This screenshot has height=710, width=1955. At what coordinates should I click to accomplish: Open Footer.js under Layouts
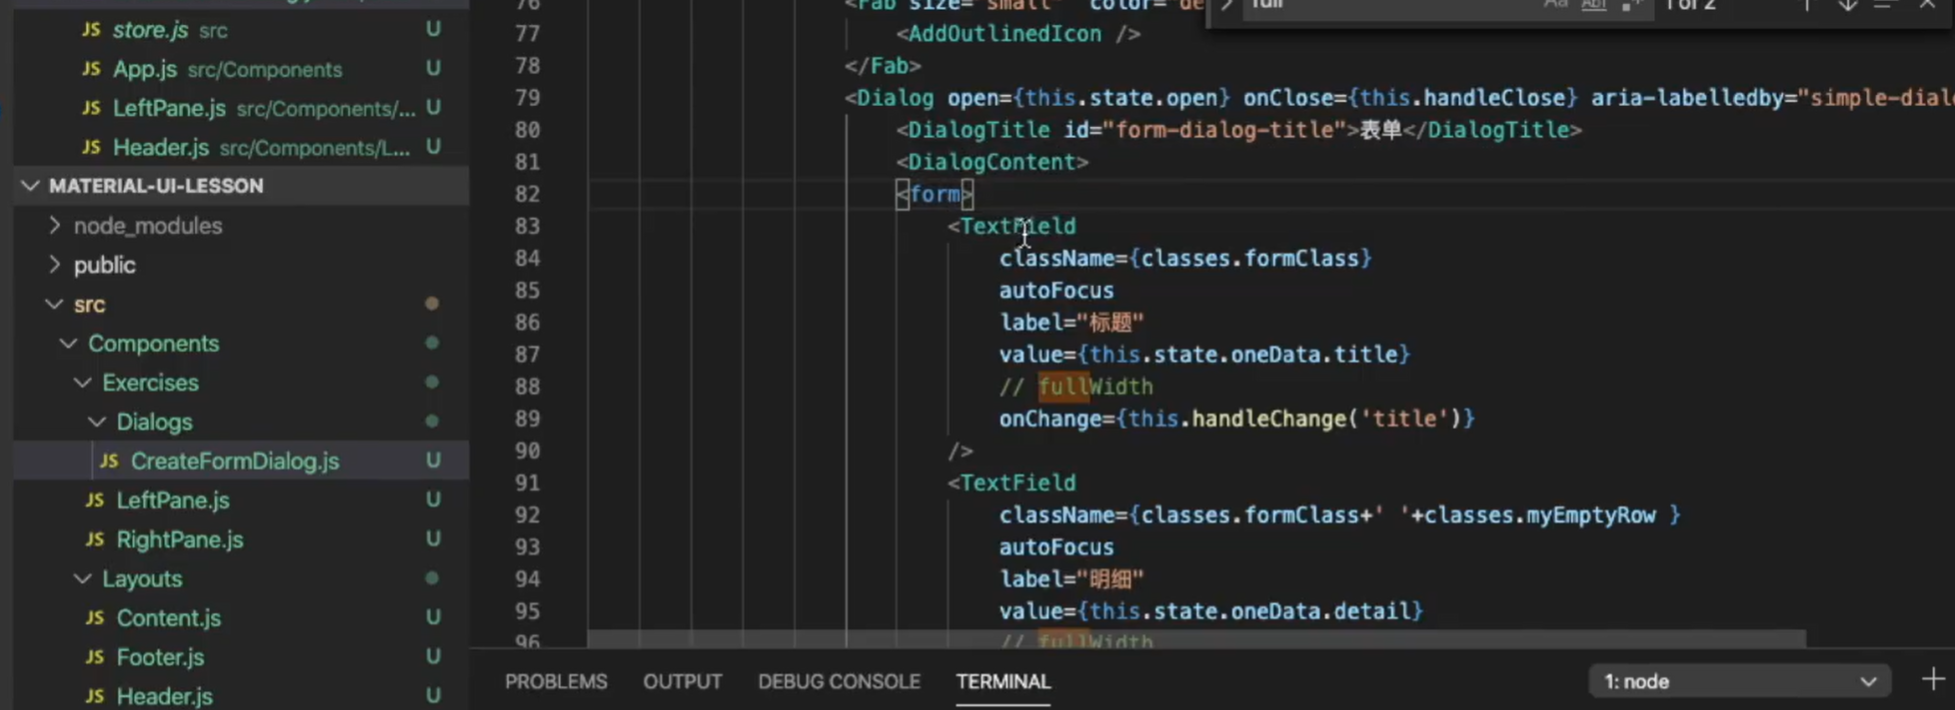point(241,657)
